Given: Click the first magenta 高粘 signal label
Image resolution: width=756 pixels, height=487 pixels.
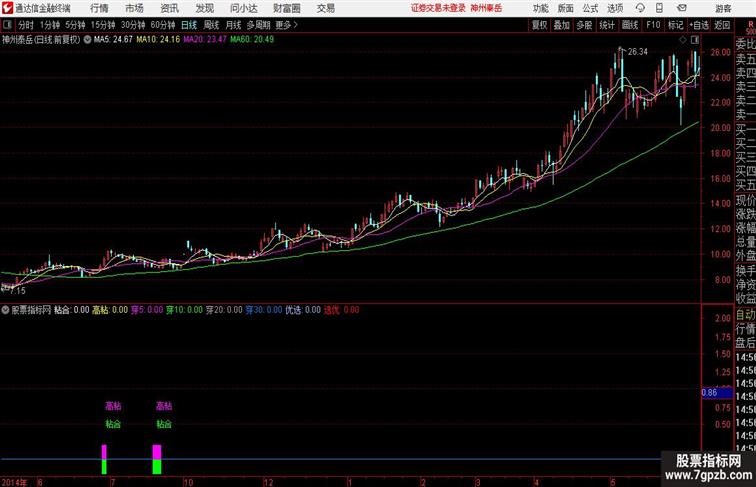Looking at the screenshot, I should pyautogui.click(x=113, y=406).
